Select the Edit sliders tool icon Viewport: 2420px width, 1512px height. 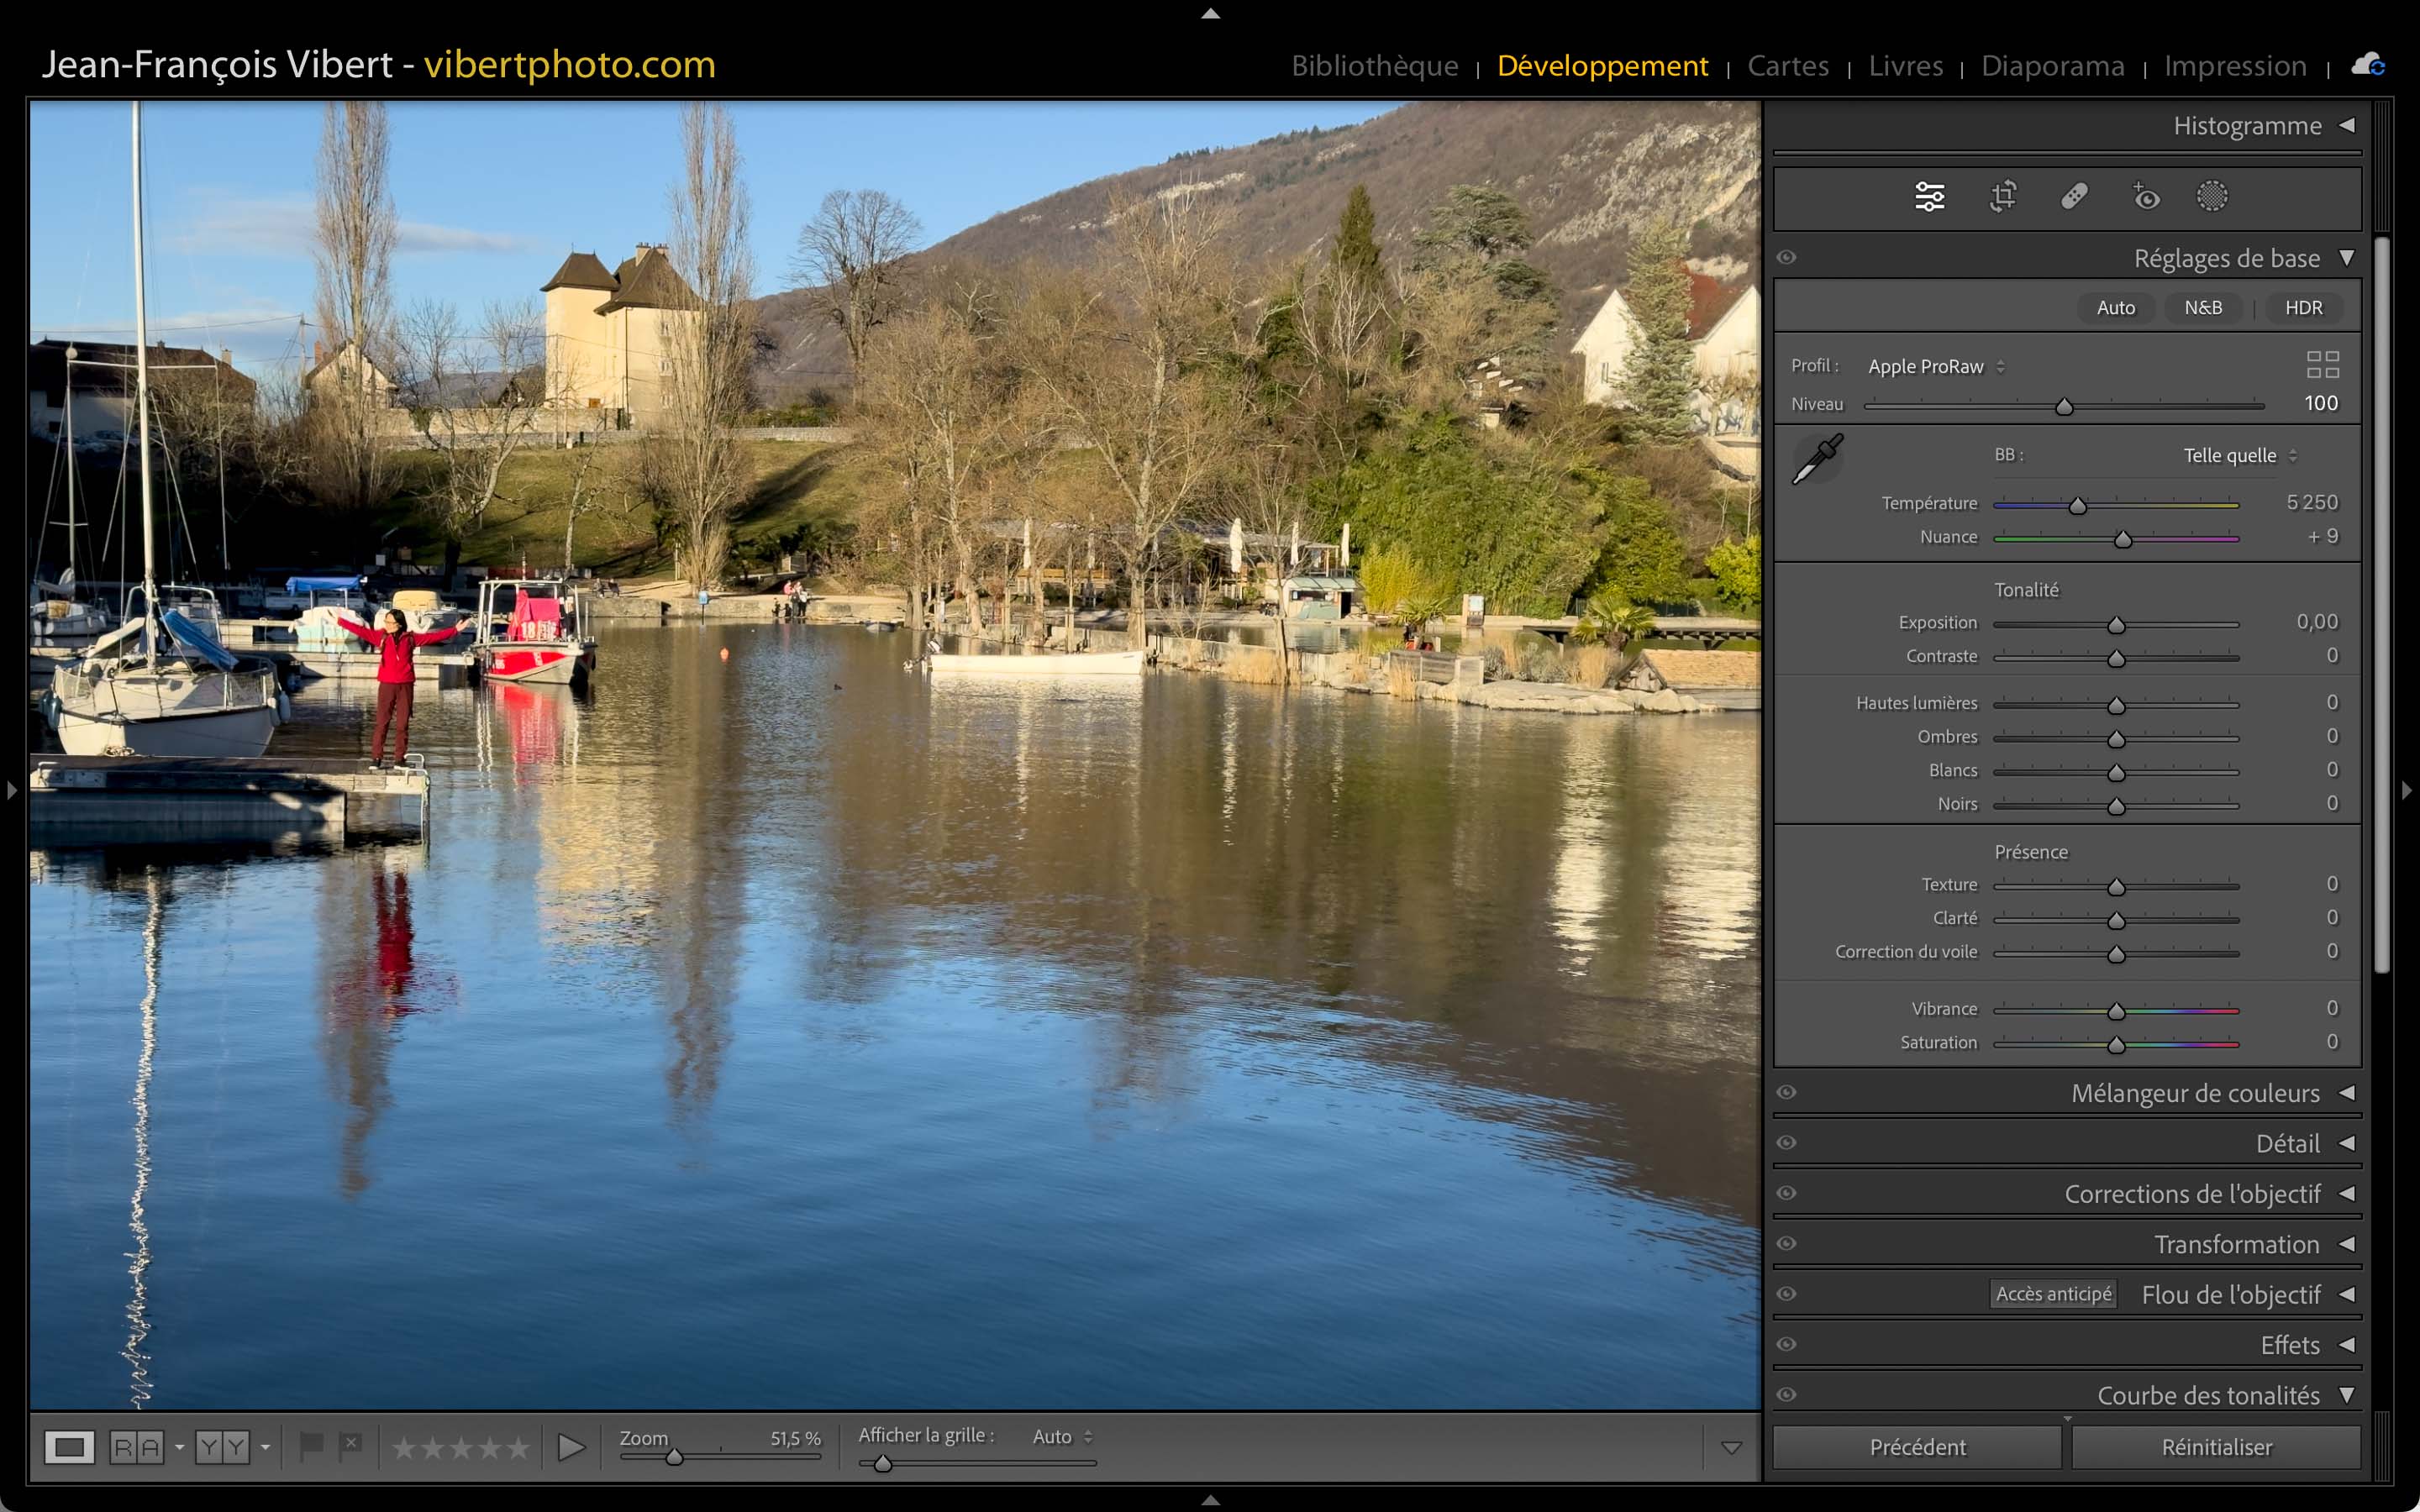[1929, 196]
